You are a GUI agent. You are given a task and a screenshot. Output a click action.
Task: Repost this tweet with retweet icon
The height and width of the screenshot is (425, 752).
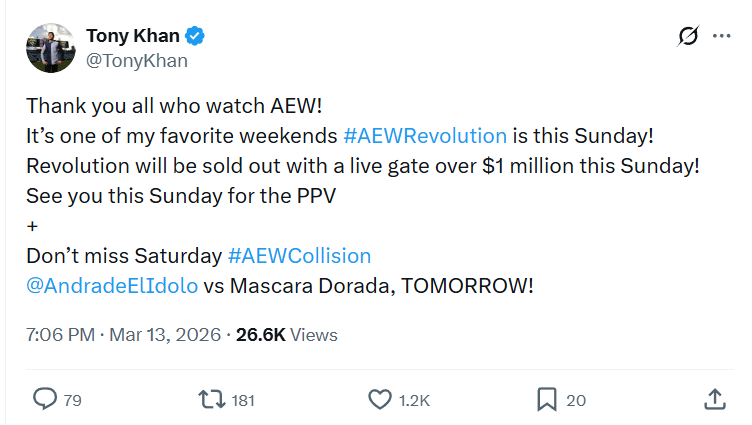click(211, 399)
